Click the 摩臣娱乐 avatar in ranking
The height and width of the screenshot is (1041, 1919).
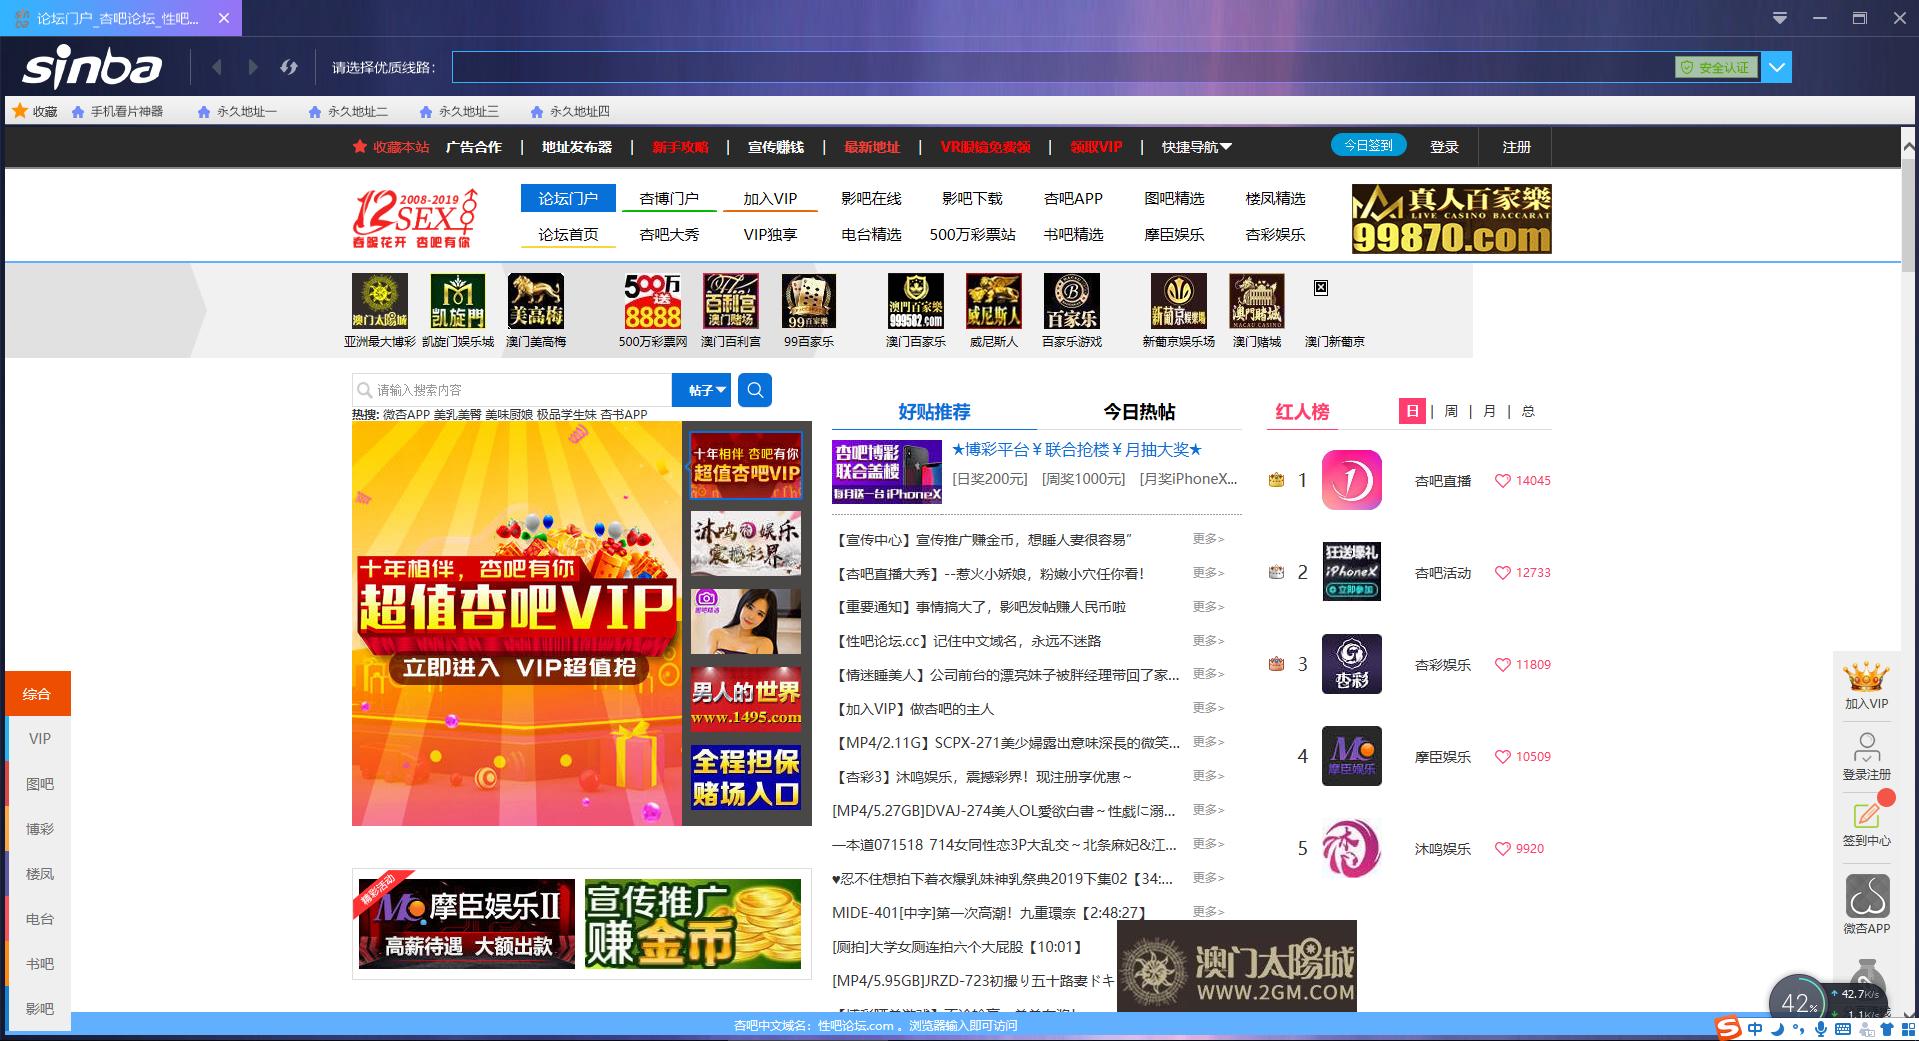(1352, 756)
